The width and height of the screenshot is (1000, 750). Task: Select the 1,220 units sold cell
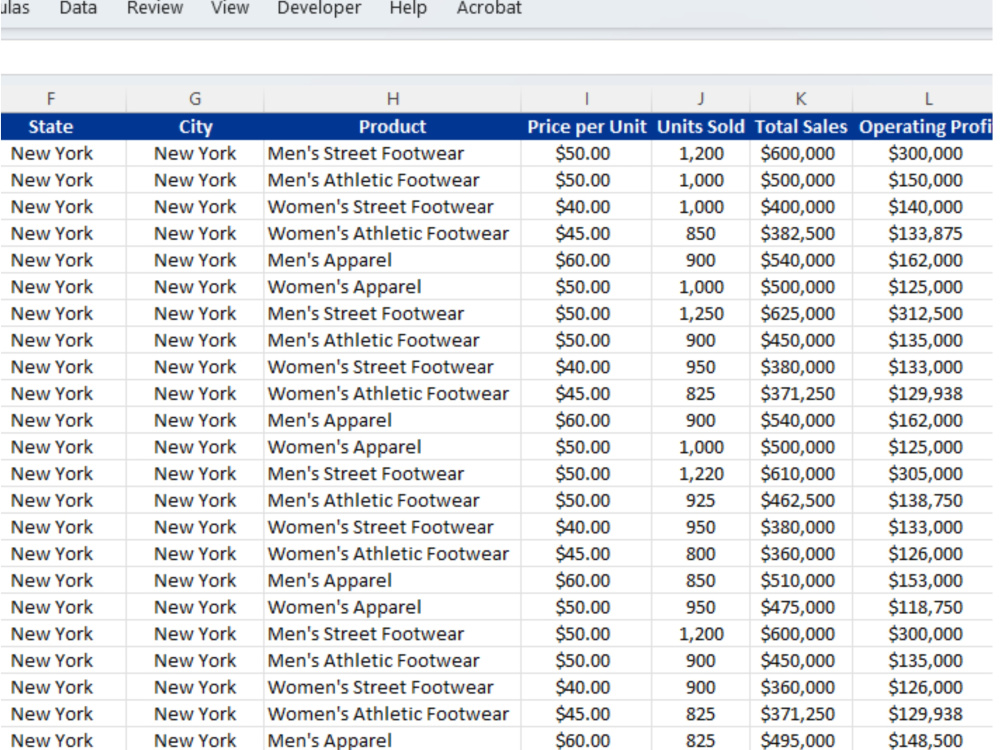coord(701,474)
